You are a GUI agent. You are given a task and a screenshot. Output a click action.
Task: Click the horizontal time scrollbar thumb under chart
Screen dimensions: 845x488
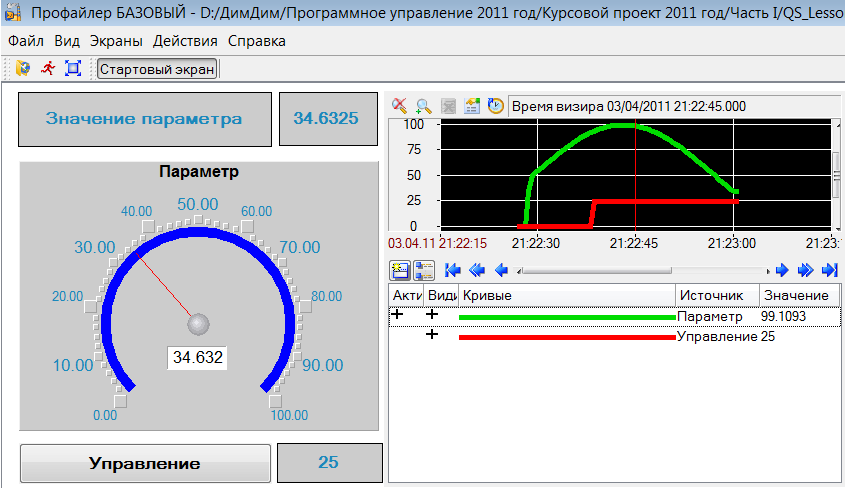pos(597,270)
